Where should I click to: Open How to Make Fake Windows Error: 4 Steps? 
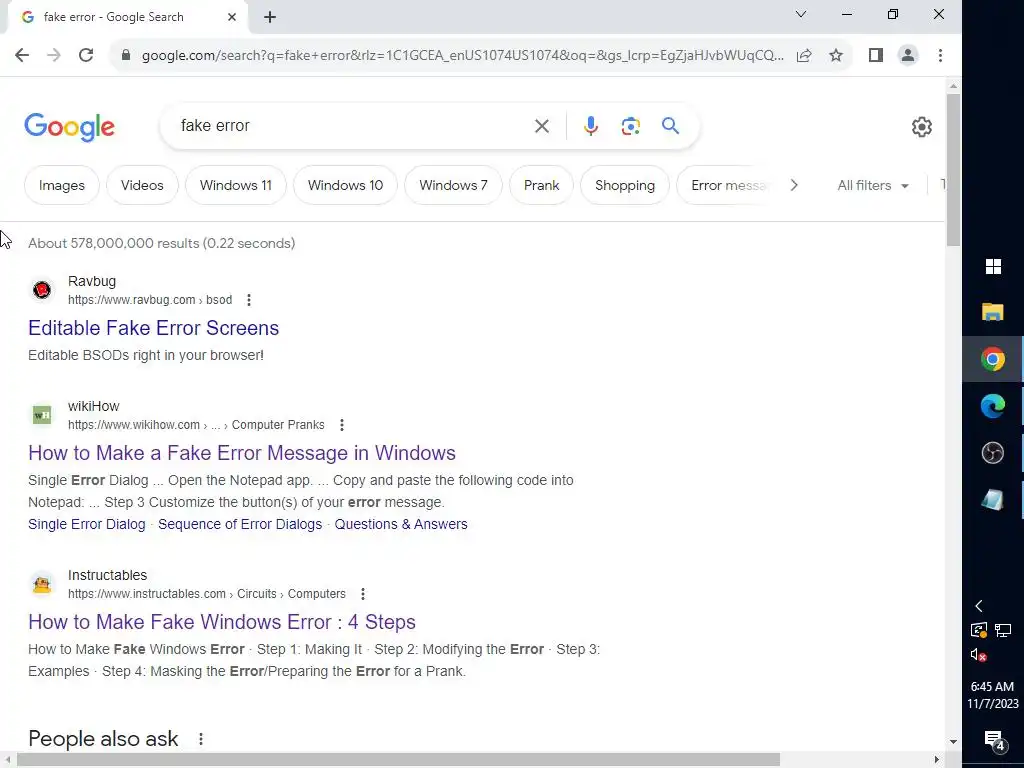click(x=221, y=622)
